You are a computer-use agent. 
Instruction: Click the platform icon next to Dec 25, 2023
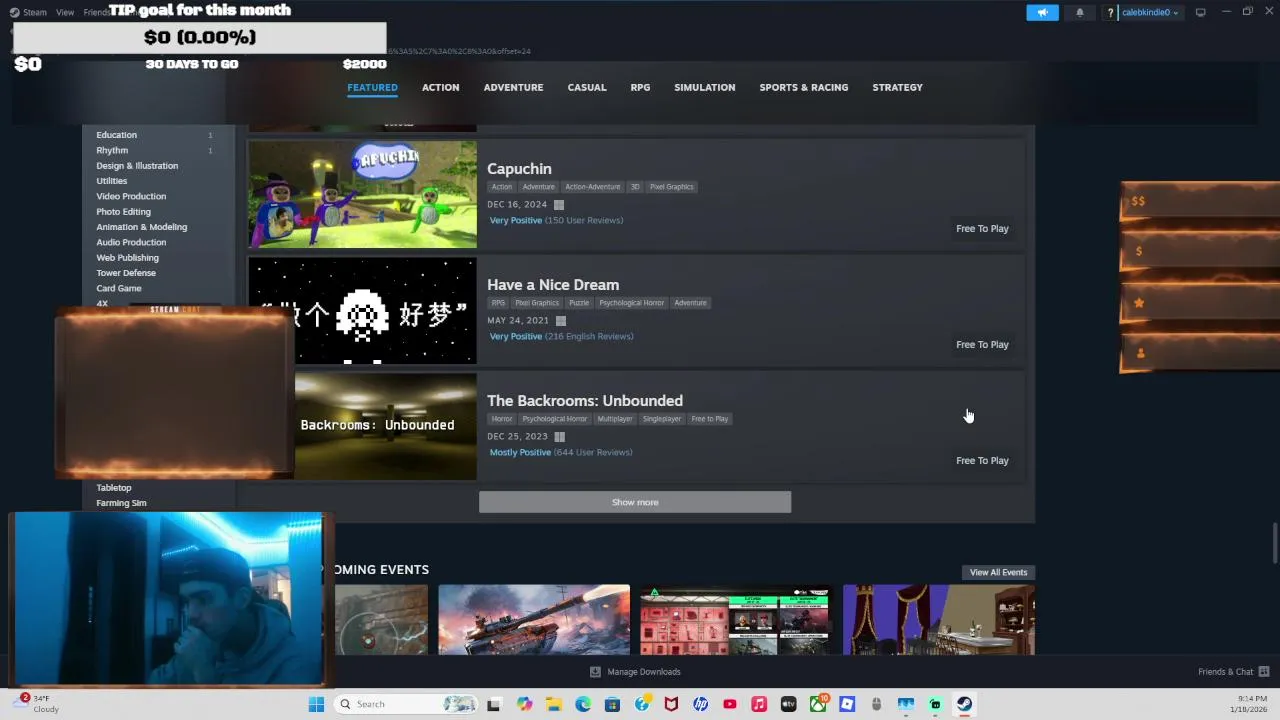coord(560,437)
